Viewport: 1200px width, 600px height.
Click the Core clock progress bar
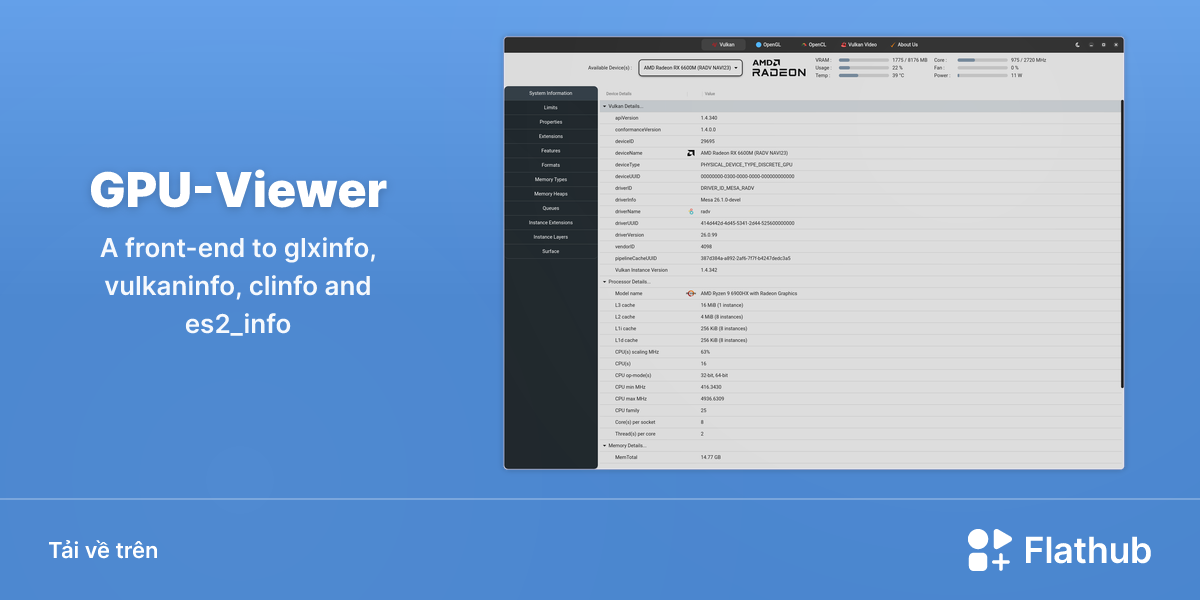(982, 60)
